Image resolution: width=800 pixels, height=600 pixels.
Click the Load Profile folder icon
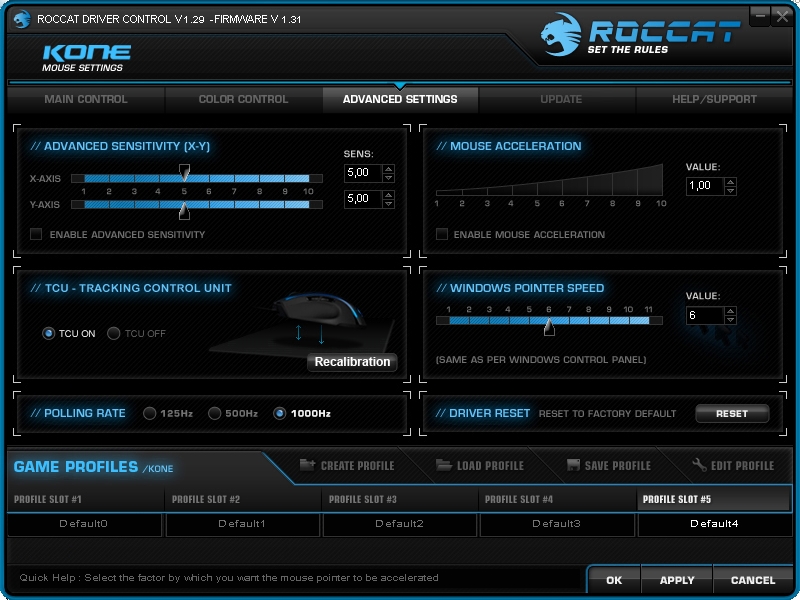pyautogui.click(x=444, y=465)
